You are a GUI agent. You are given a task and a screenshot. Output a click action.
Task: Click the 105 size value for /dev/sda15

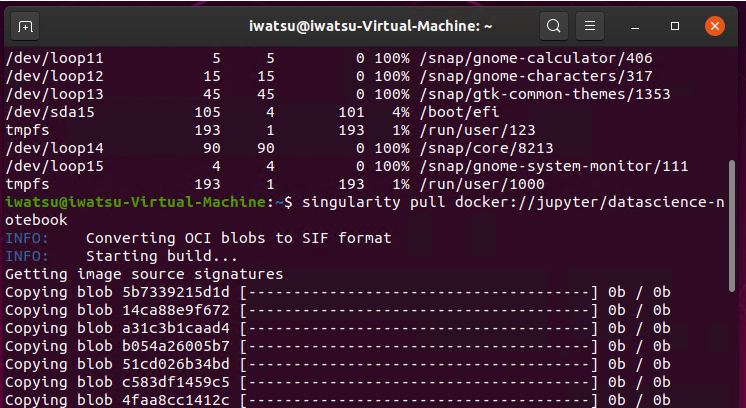(x=207, y=113)
